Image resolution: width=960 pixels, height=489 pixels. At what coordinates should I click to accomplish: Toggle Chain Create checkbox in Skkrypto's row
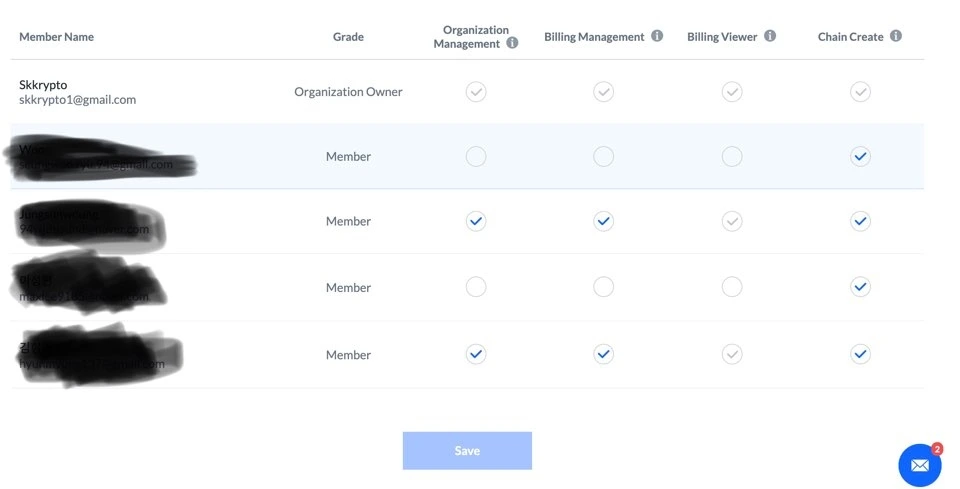[x=860, y=92]
